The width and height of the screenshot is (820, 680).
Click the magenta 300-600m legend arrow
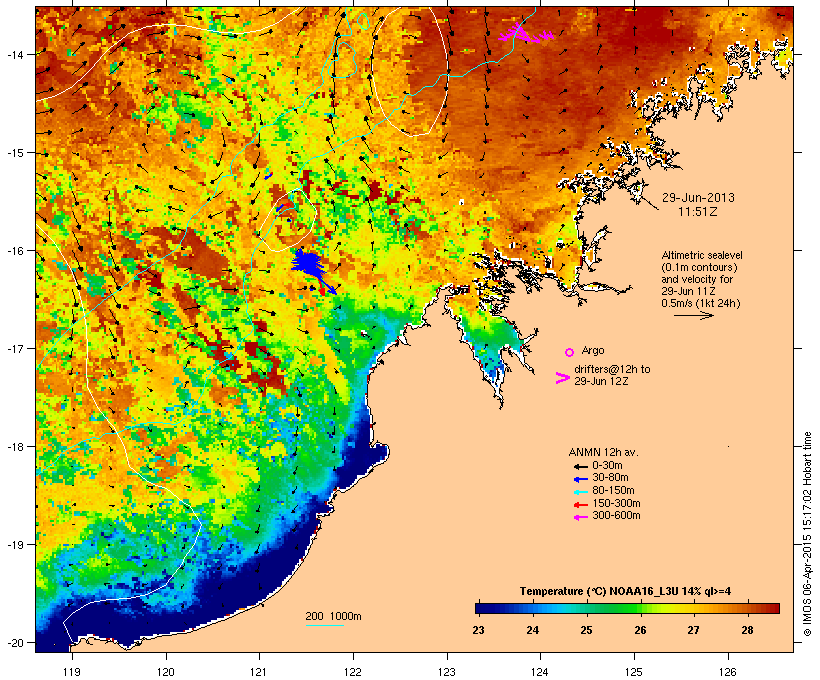click(x=580, y=517)
